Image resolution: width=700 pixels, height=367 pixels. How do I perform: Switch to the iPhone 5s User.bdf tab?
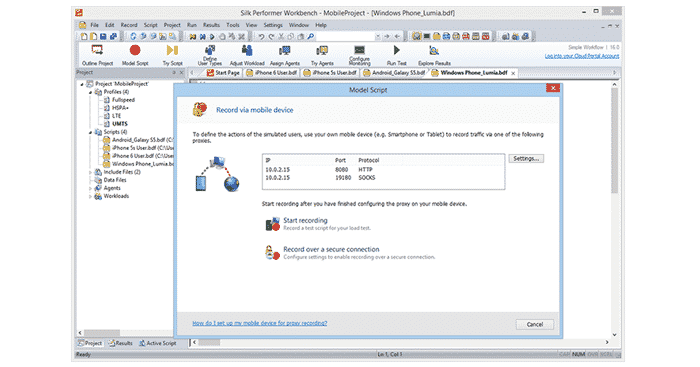330,72
